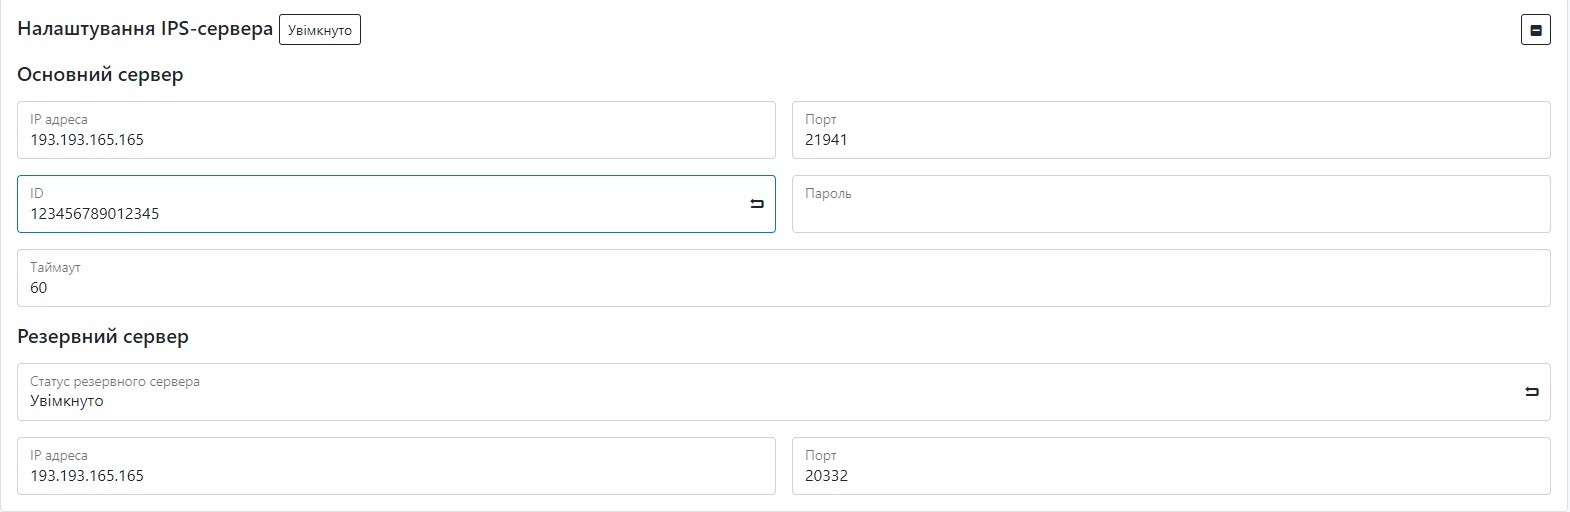1570x512 pixels.
Task: Click the Резервний сервер heading
Action: click(x=103, y=337)
